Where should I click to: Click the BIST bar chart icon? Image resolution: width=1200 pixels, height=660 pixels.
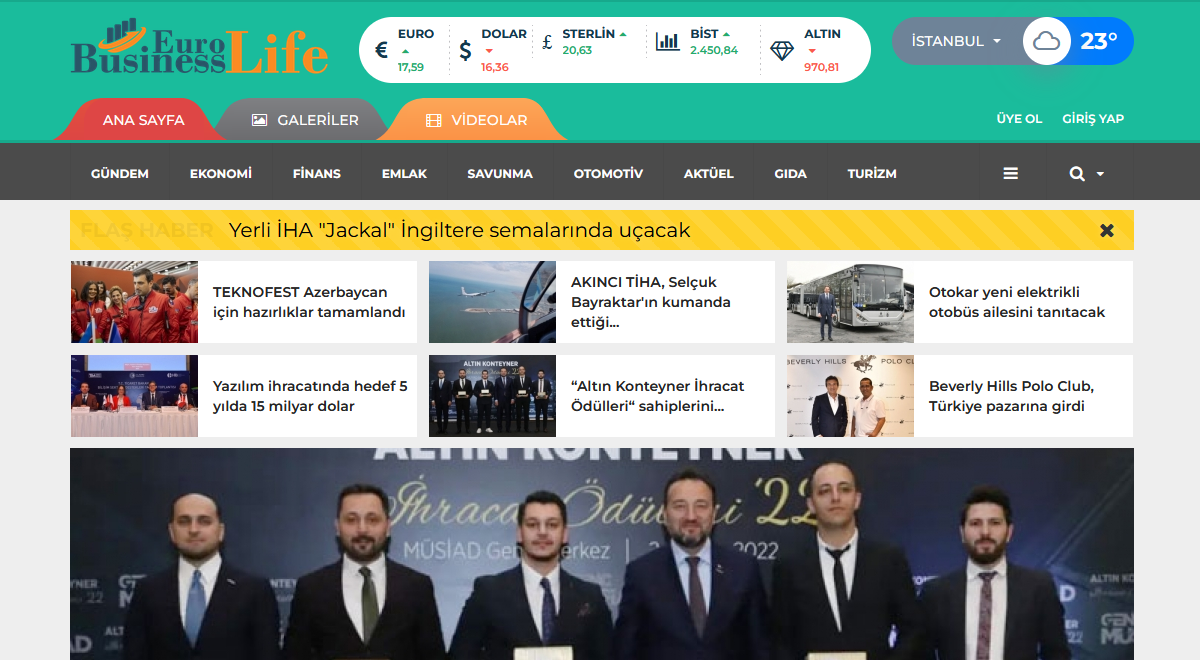667,42
